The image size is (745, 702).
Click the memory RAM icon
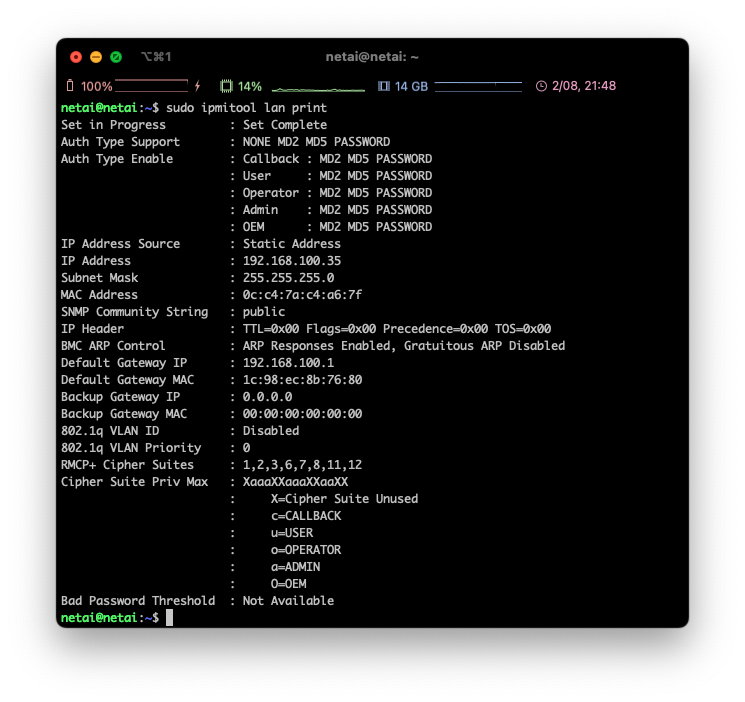[384, 86]
